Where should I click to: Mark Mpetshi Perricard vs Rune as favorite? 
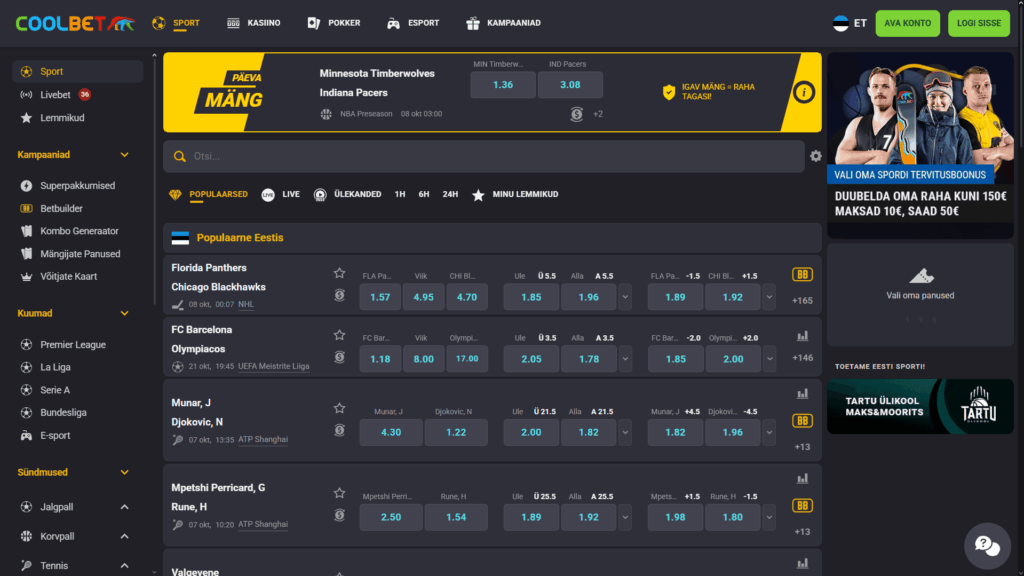pos(339,493)
